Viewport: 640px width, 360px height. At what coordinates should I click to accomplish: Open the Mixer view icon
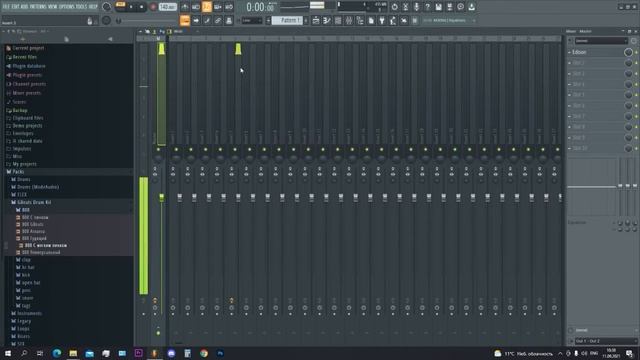pos(349,20)
